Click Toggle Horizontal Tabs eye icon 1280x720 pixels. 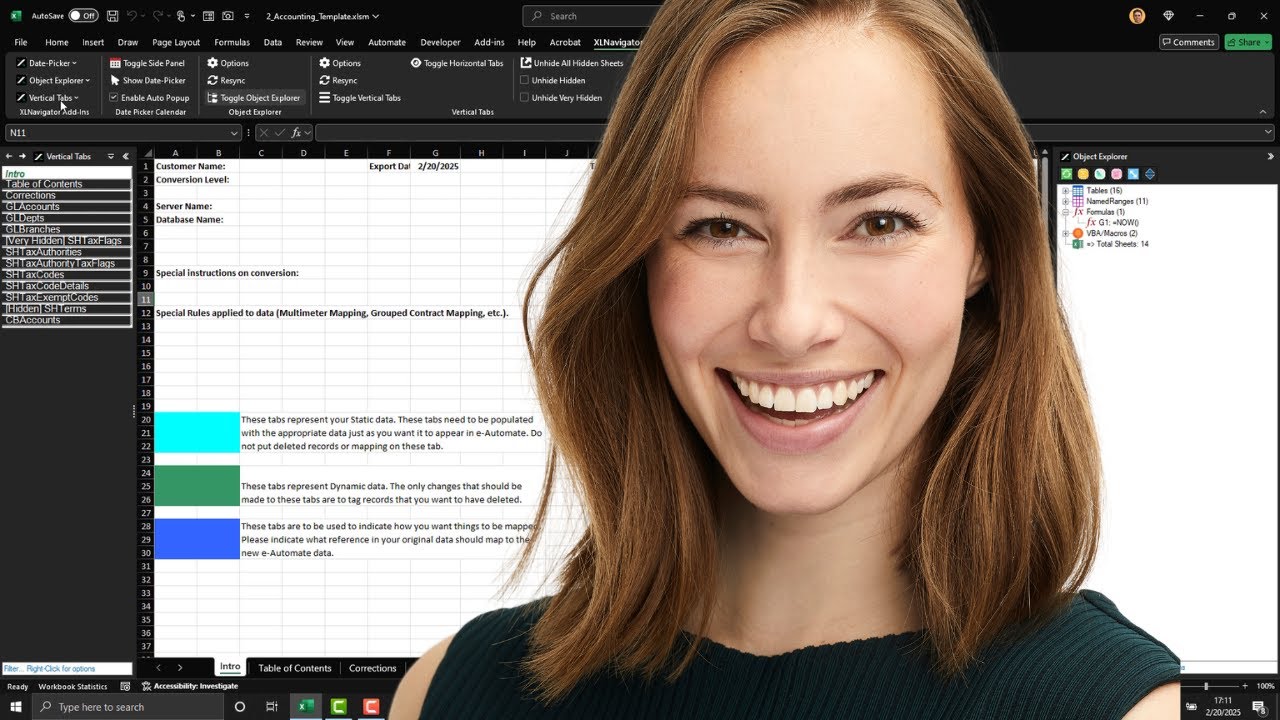coord(416,63)
